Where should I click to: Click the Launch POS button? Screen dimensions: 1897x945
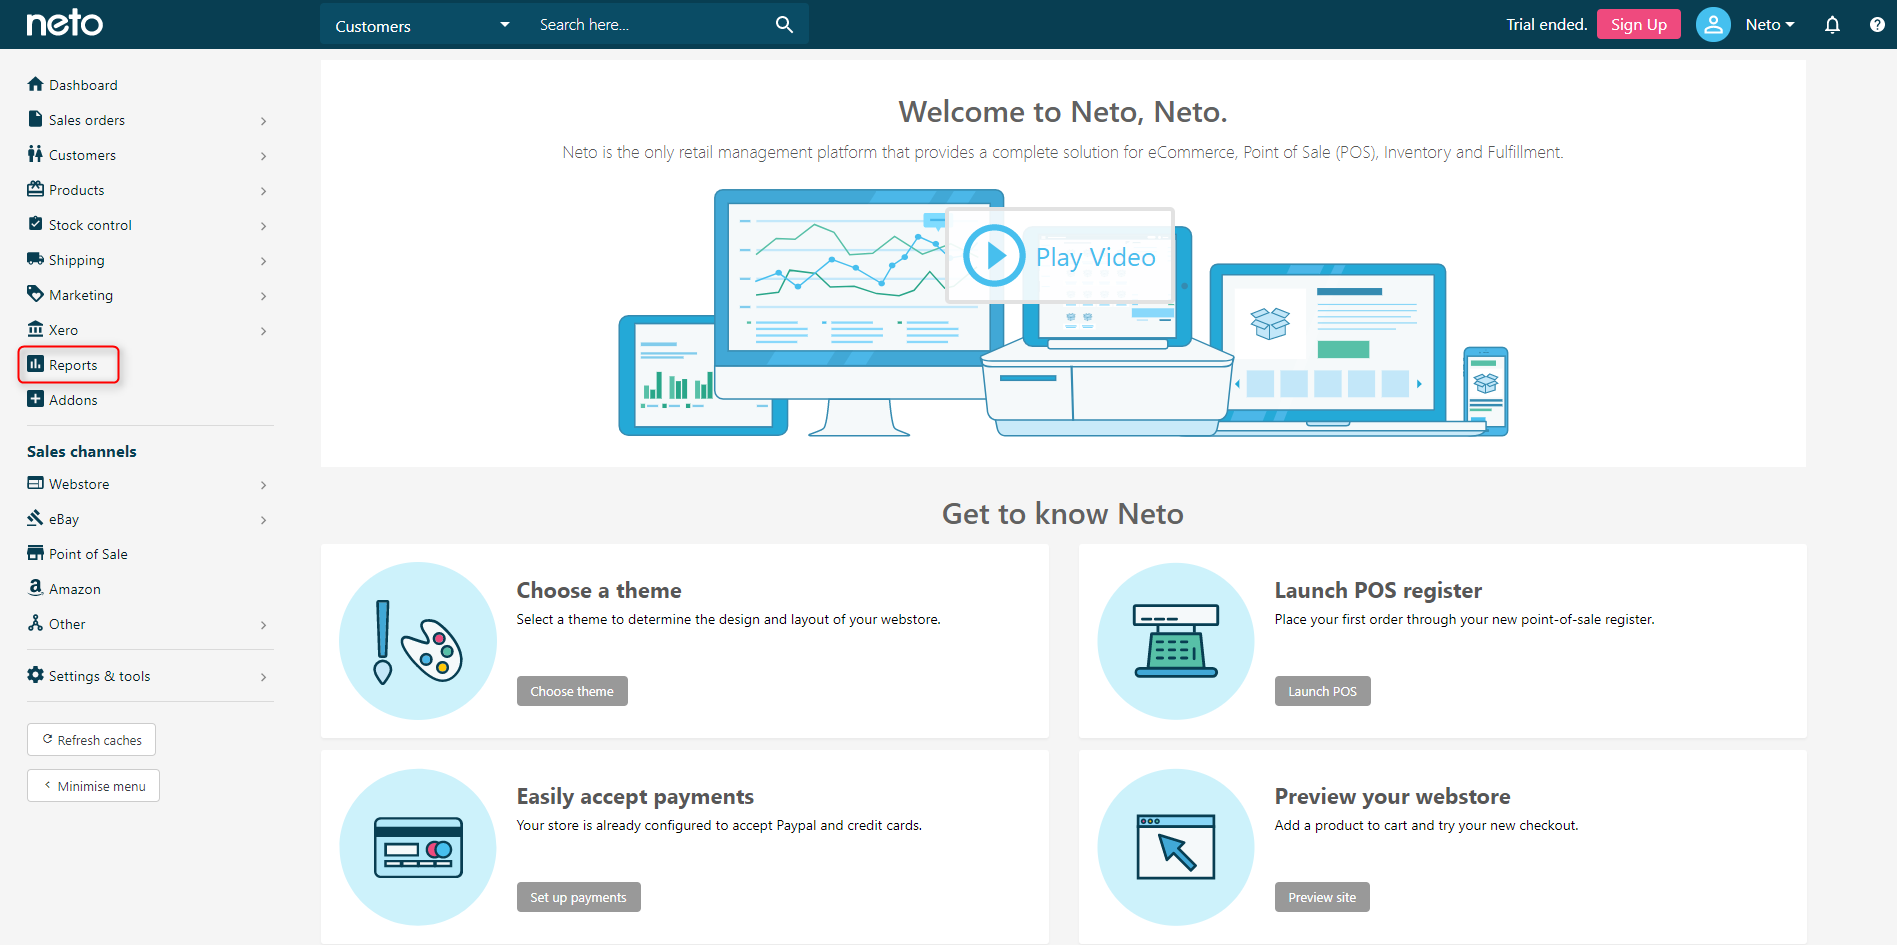click(x=1322, y=691)
